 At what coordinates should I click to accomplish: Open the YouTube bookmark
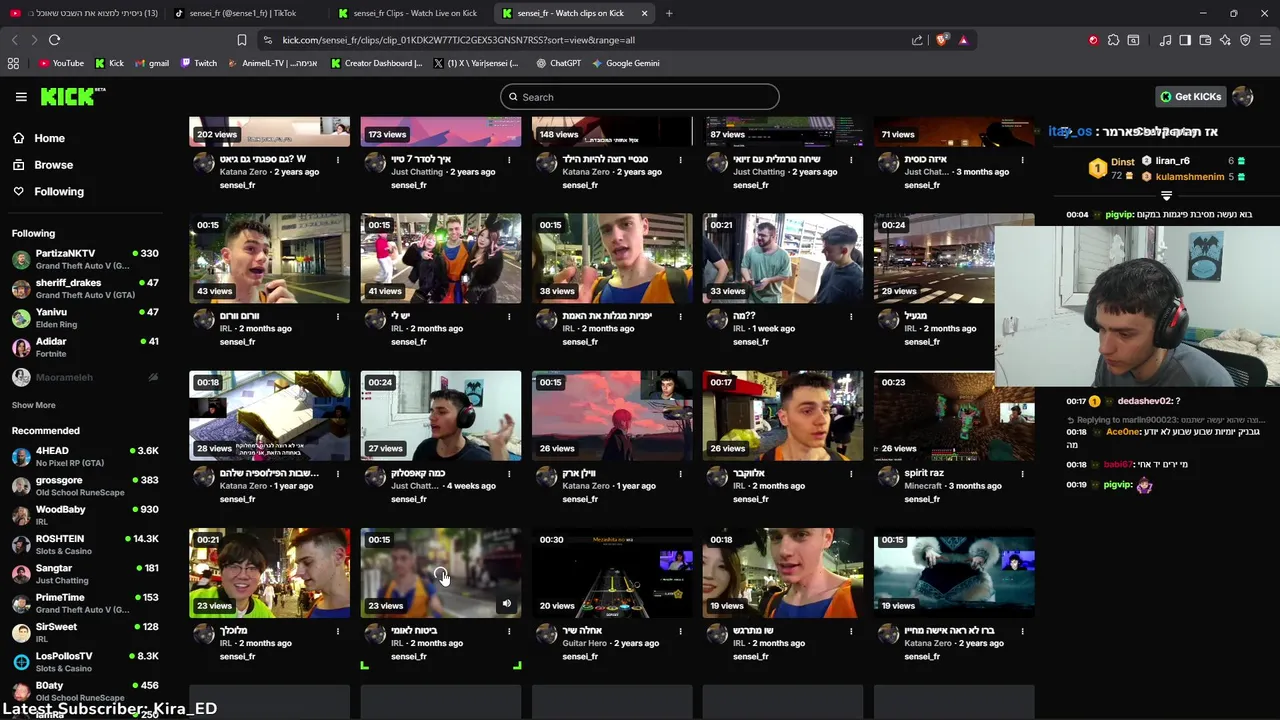click(61, 63)
